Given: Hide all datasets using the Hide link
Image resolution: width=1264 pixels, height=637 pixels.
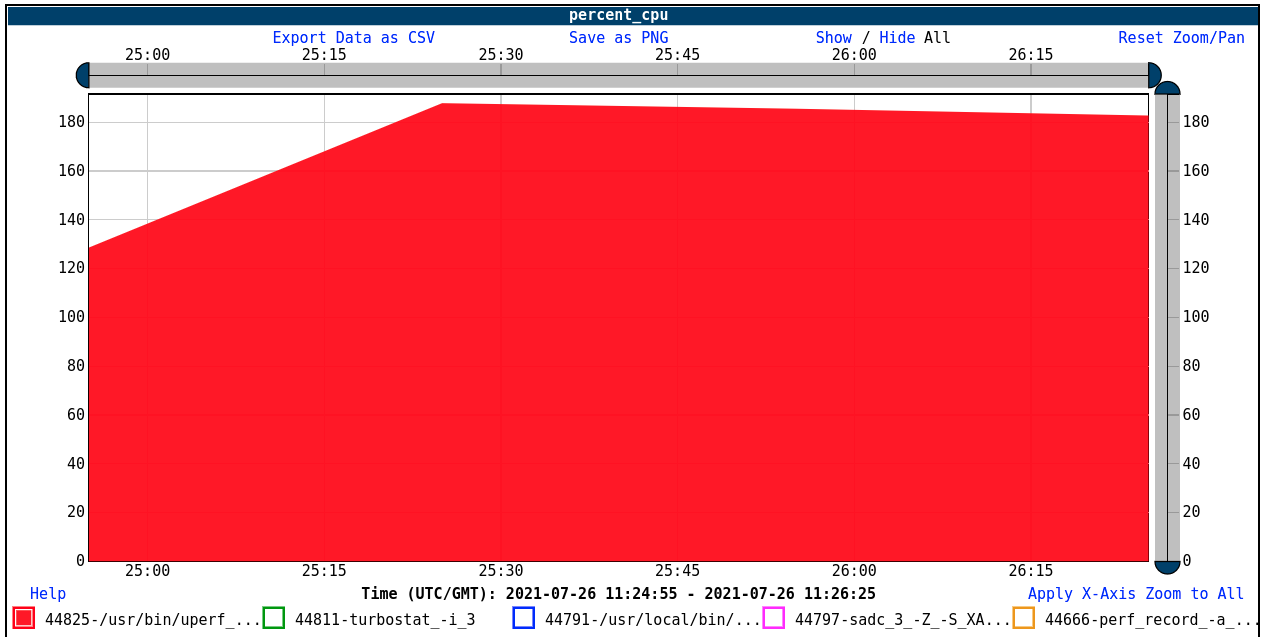Looking at the screenshot, I should [896, 37].
